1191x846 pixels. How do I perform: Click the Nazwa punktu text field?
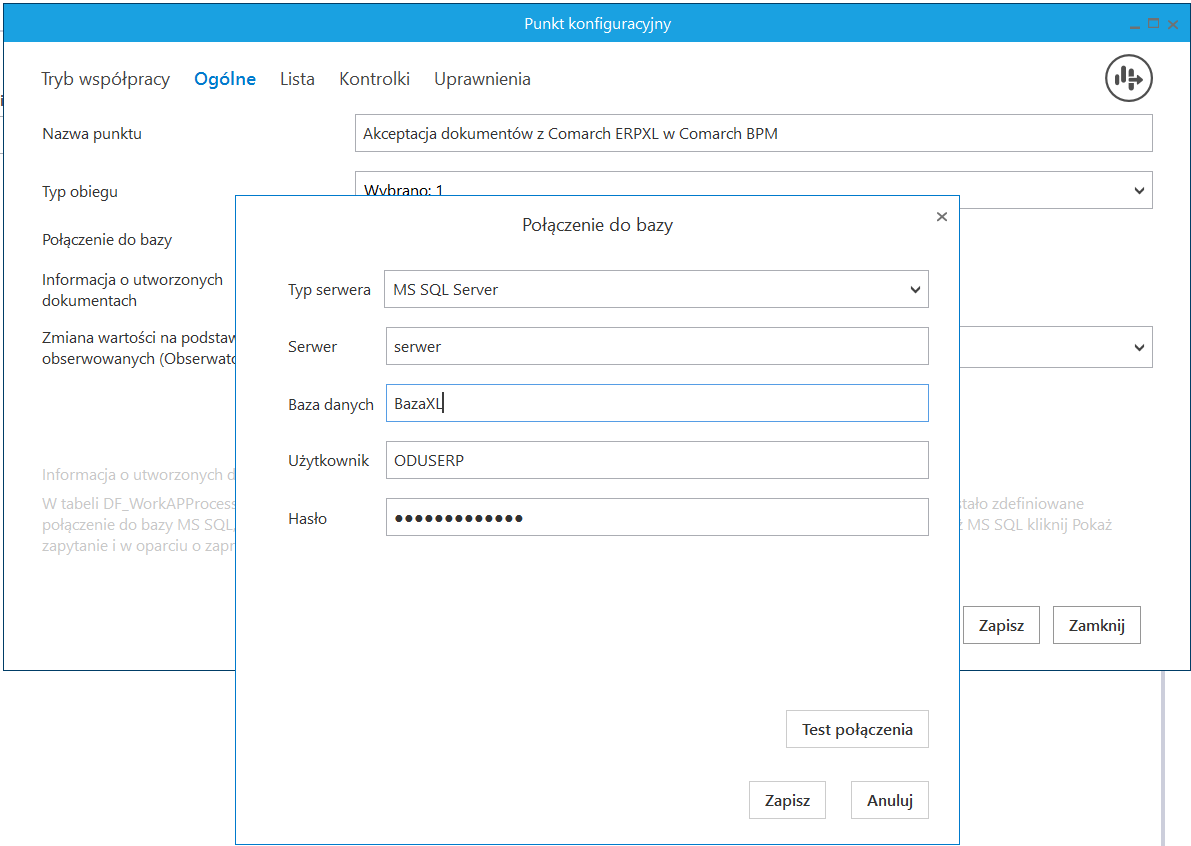coord(753,133)
